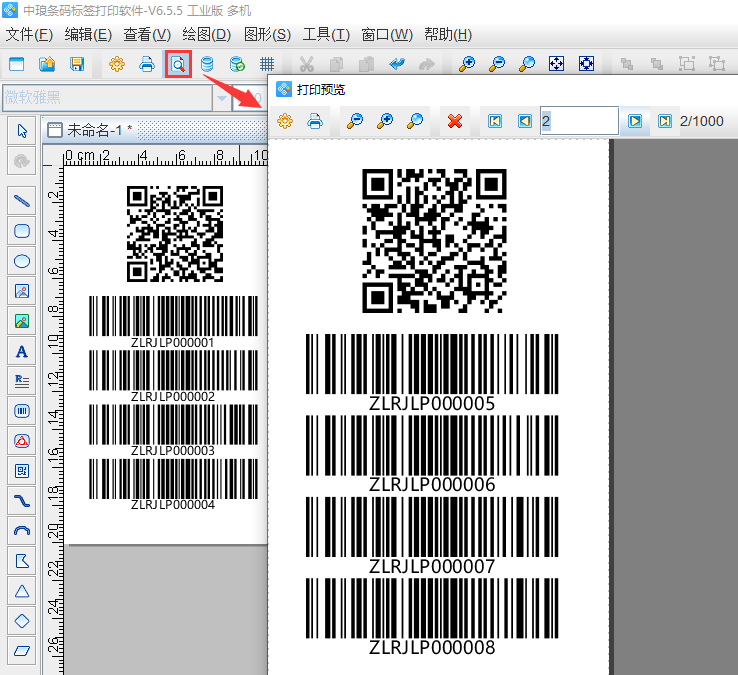Image resolution: width=738 pixels, height=675 pixels.
Task: Select the green landscape image tool
Action: [22, 321]
